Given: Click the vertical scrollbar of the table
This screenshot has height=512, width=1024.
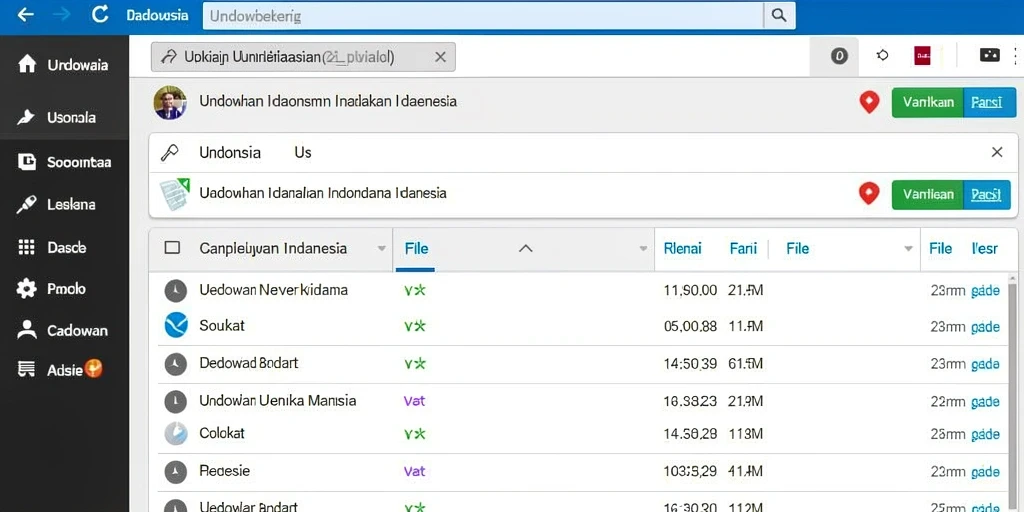Looking at the screenshot, I should [x=1012, y=392].
